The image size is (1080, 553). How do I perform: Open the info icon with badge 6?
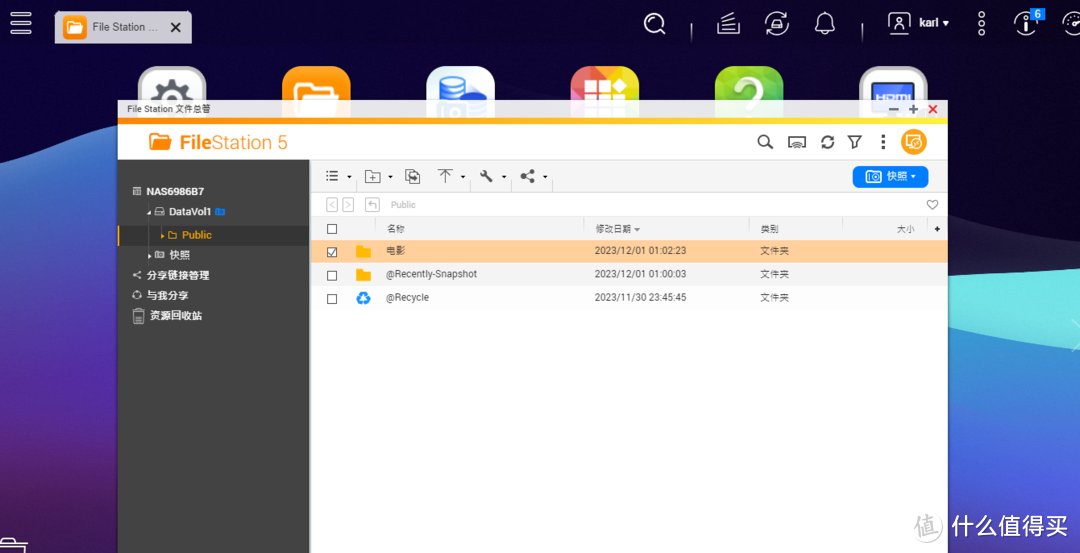(x=1028, y=23)
